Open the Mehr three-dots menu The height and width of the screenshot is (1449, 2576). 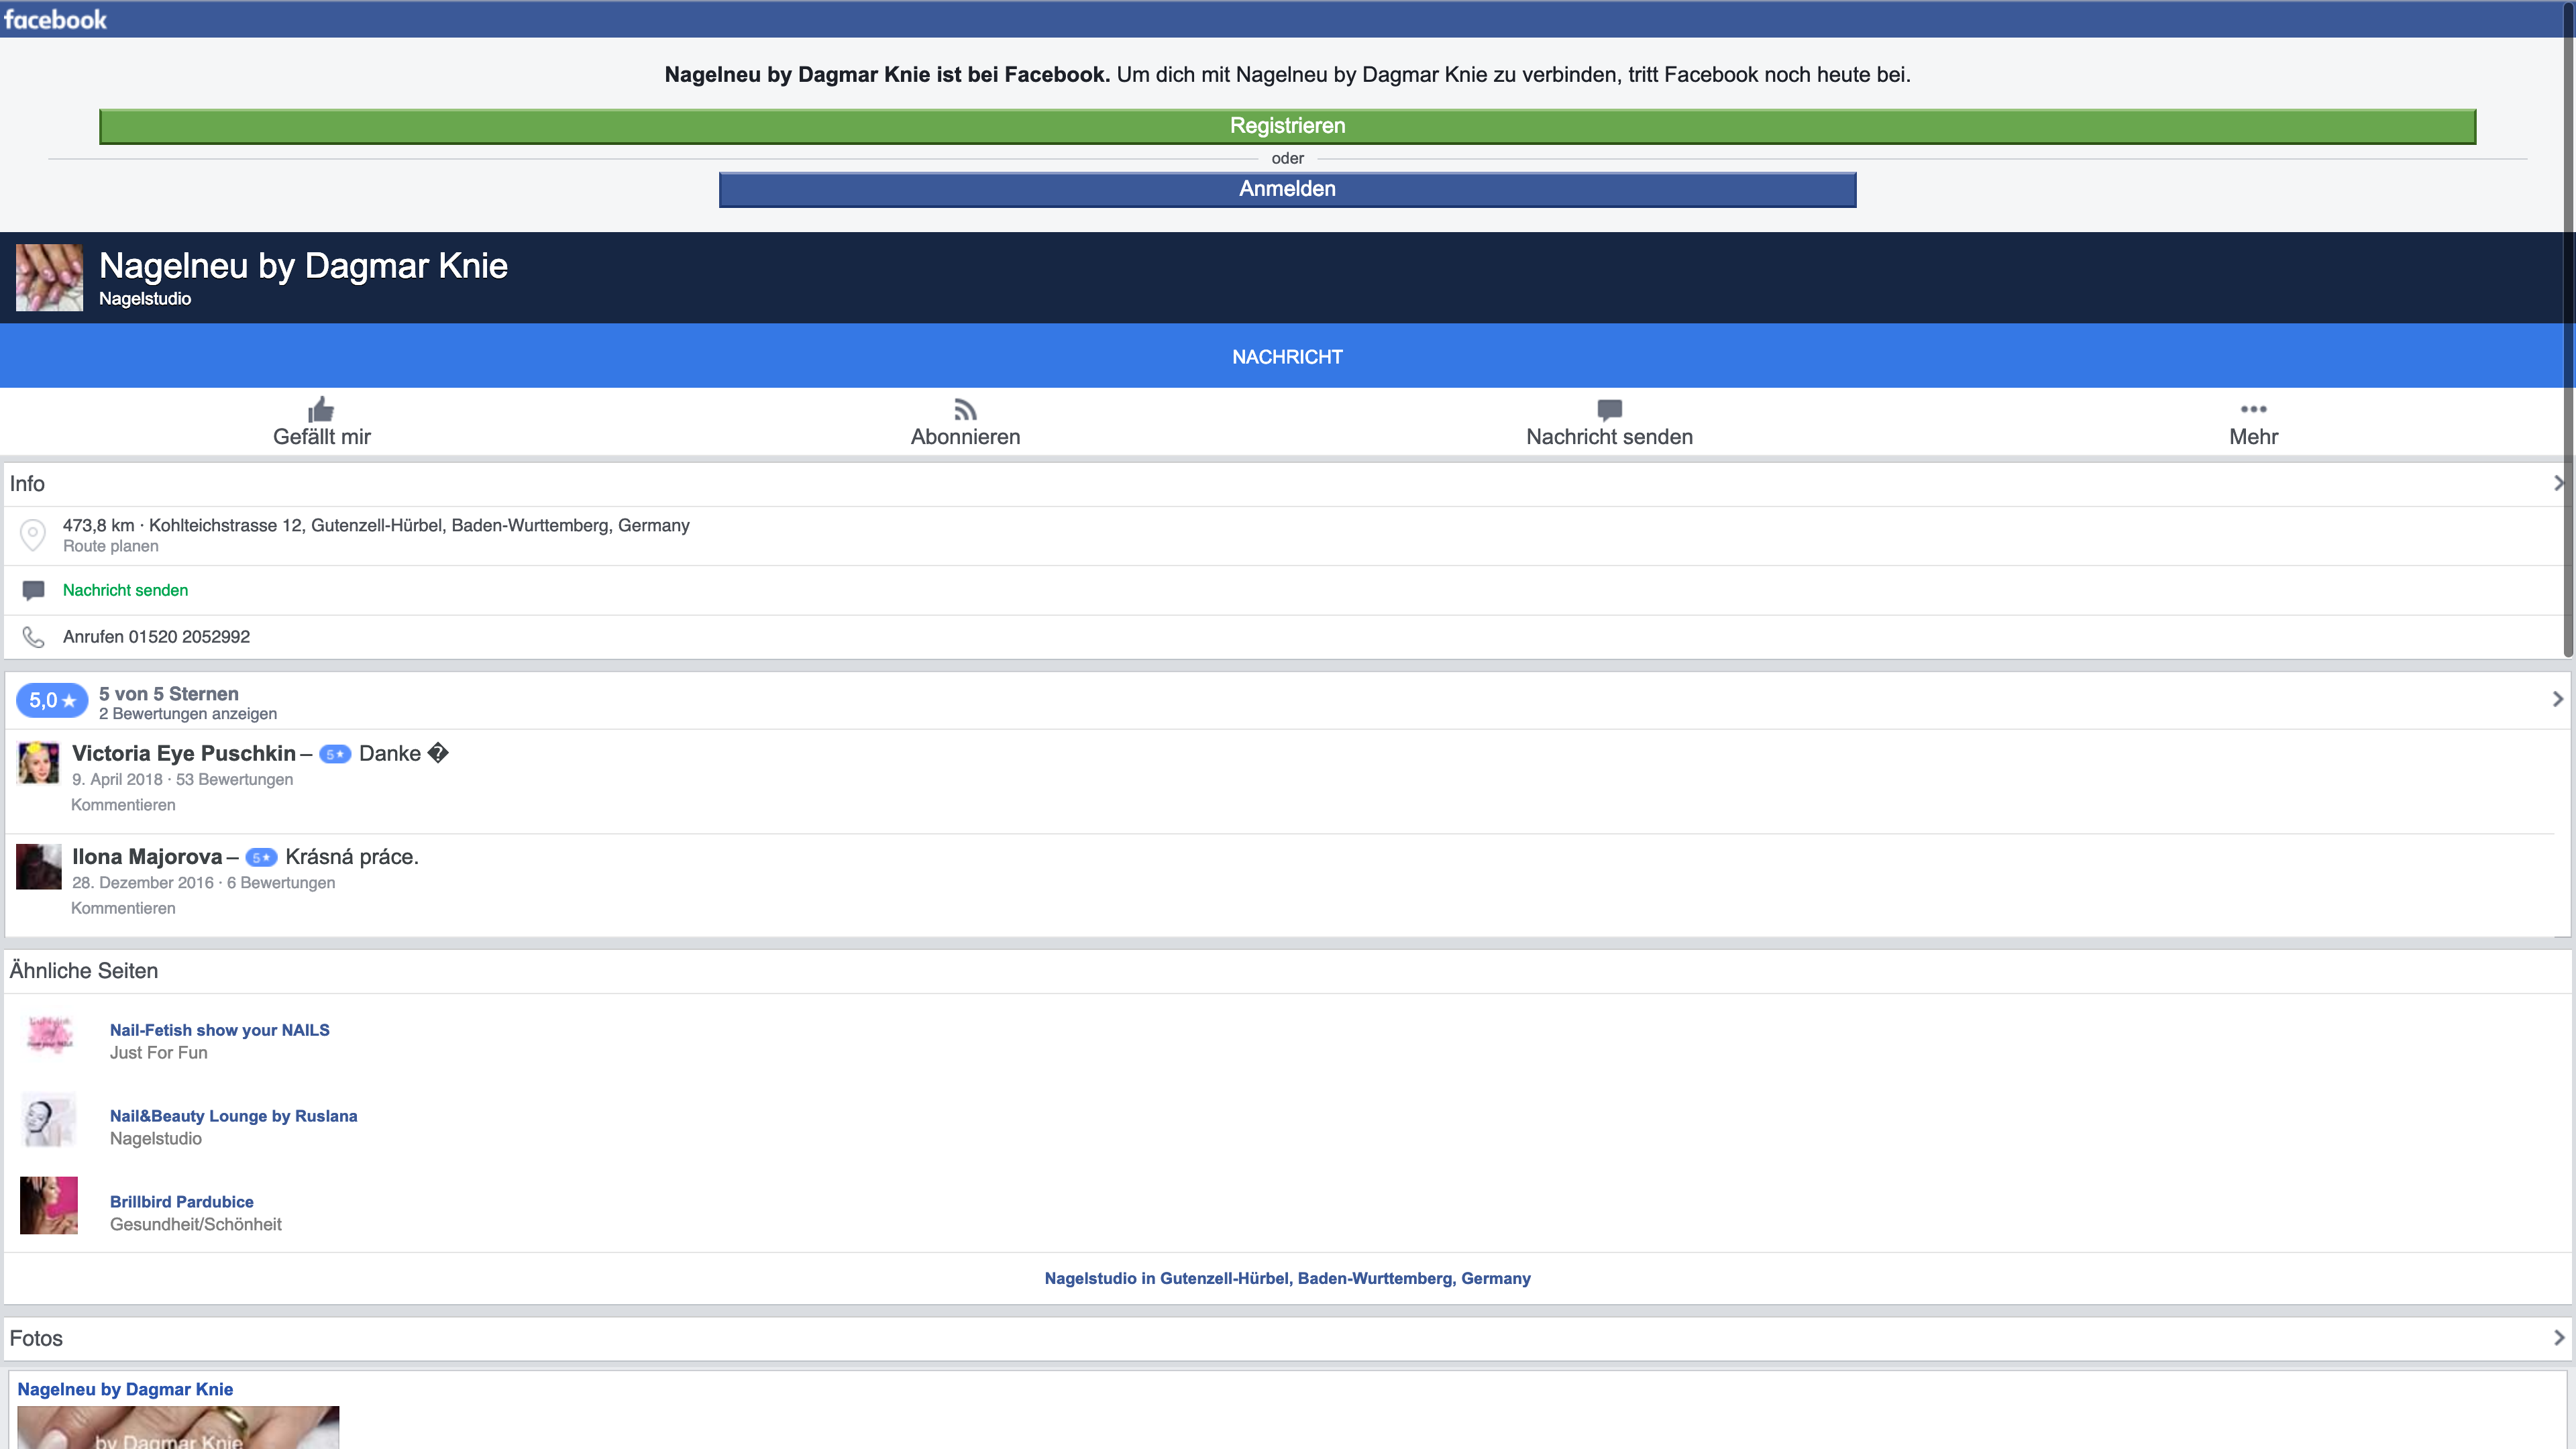[2253, 409]
